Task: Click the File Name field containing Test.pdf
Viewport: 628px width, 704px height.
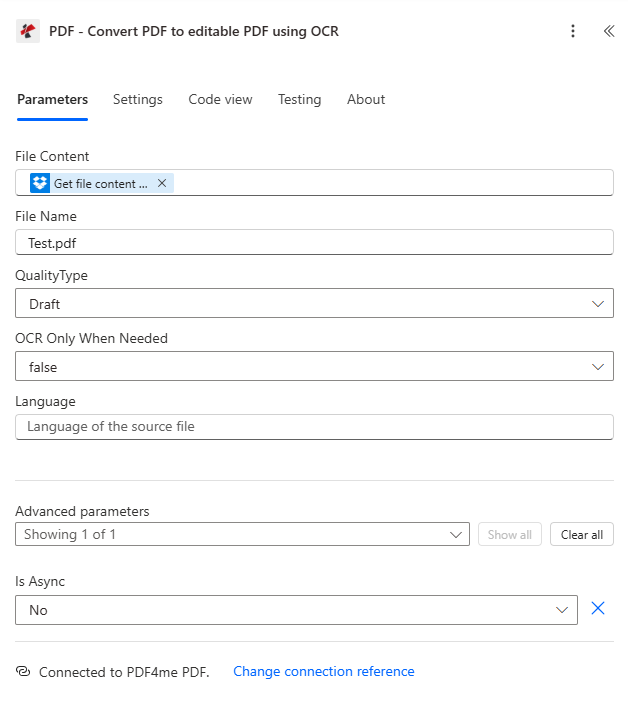Action: tap(314, 243)
